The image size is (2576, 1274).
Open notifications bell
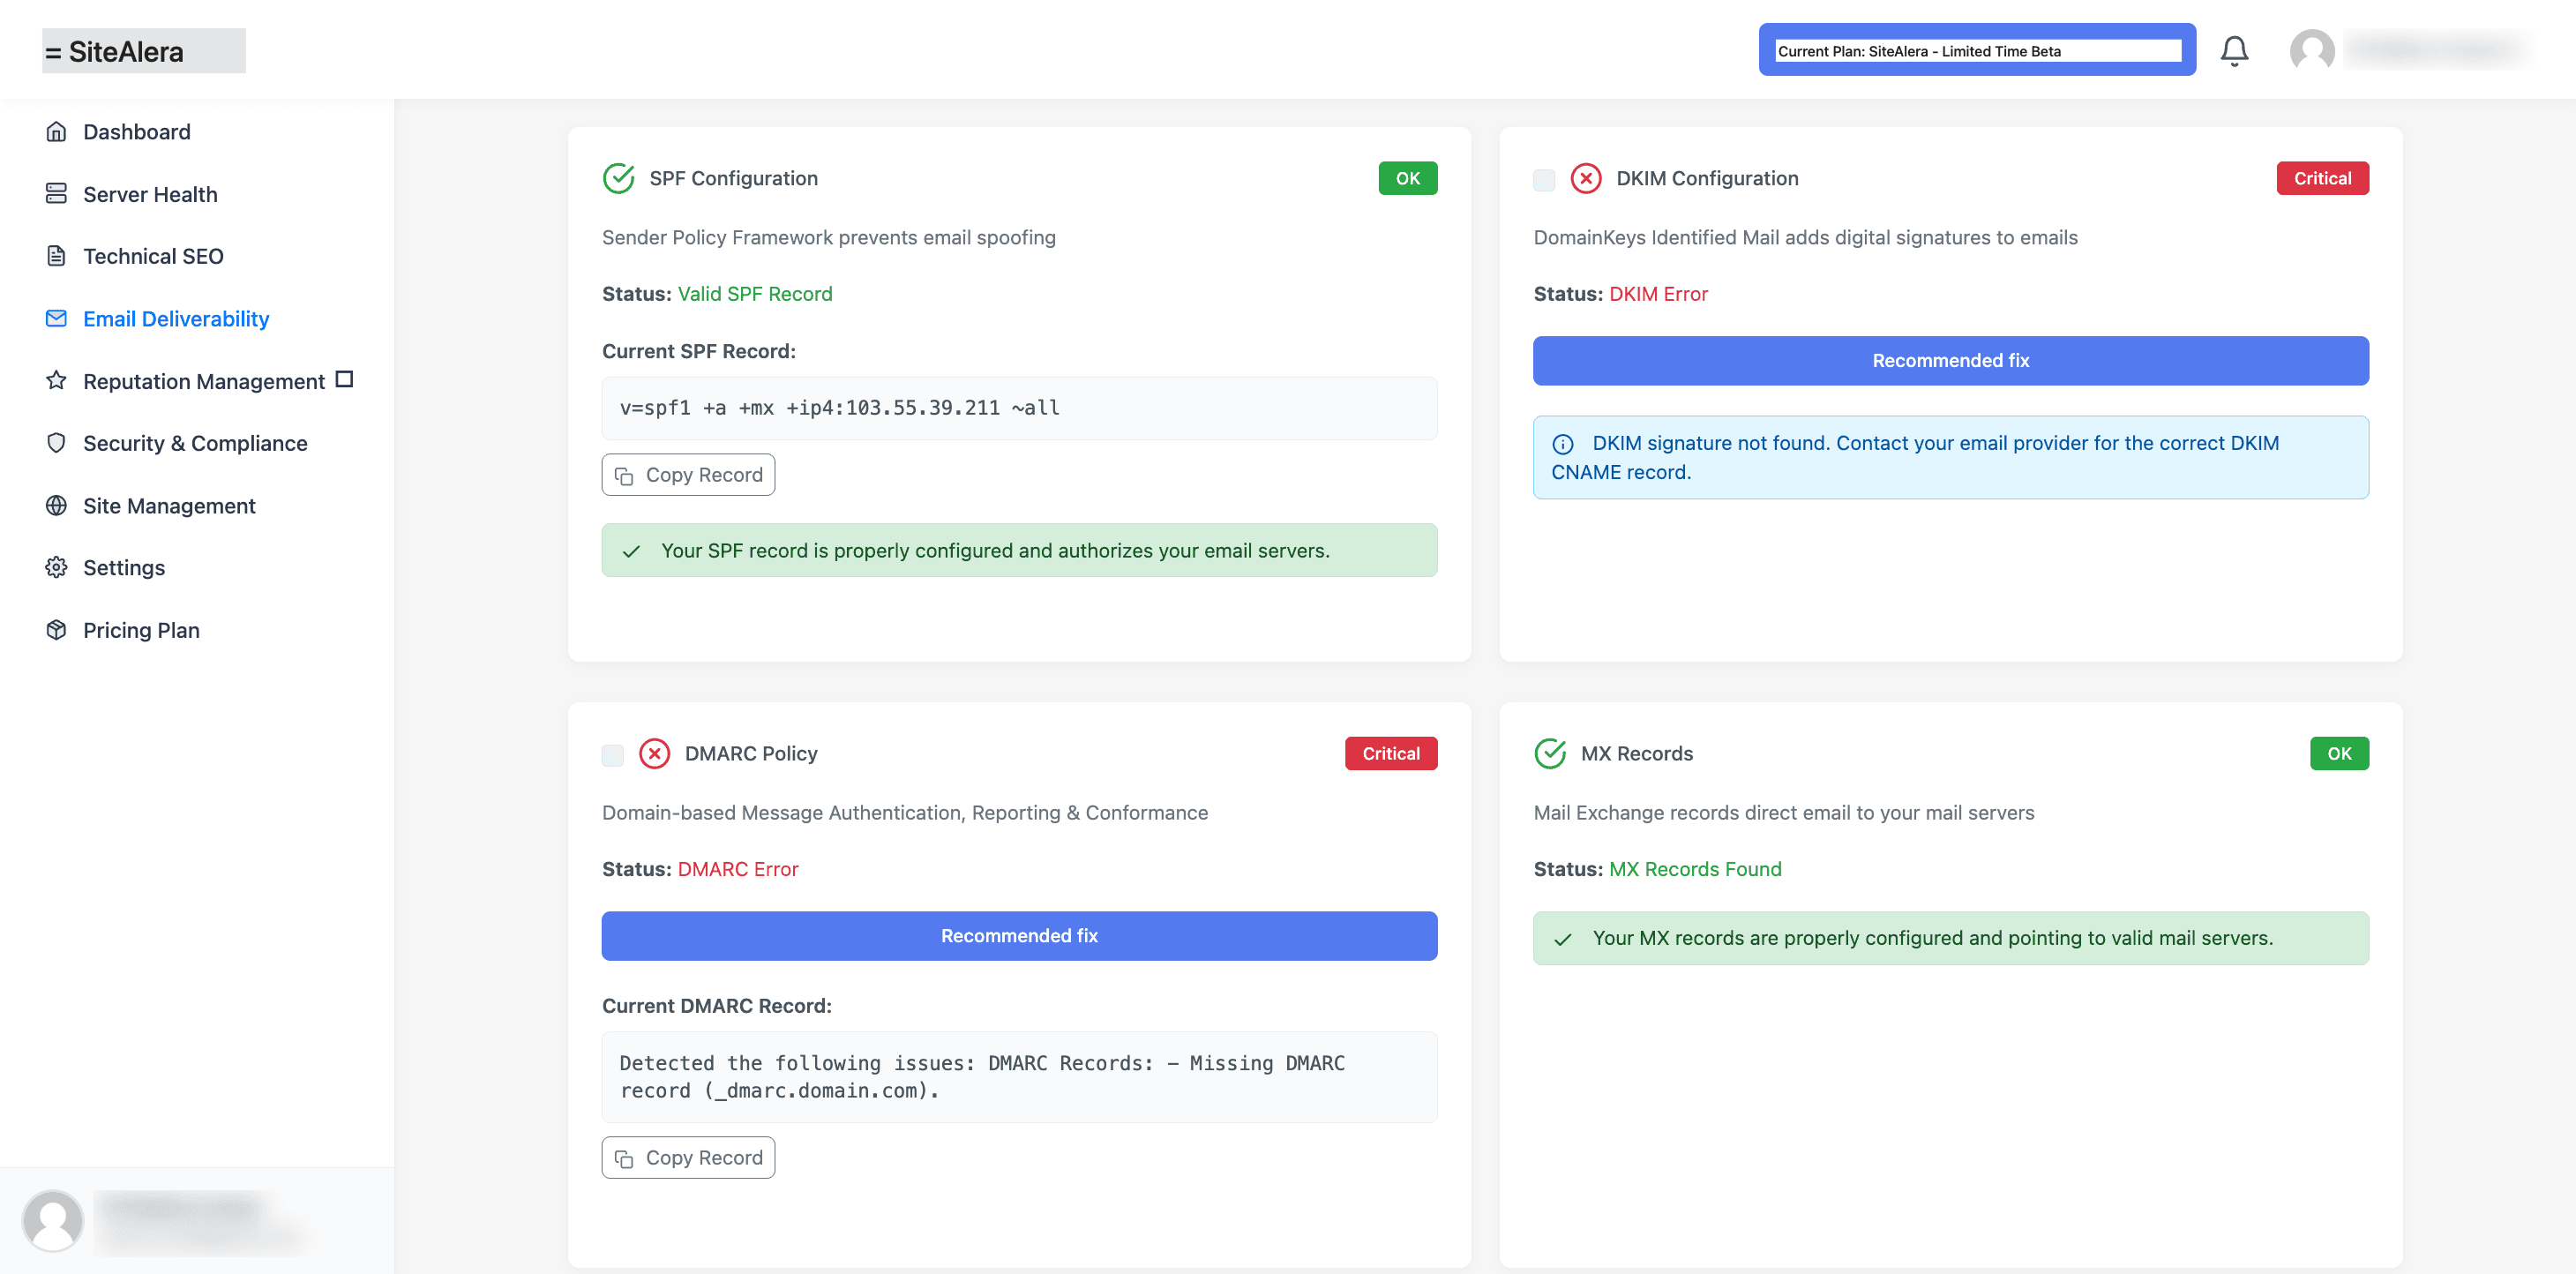2234,50
